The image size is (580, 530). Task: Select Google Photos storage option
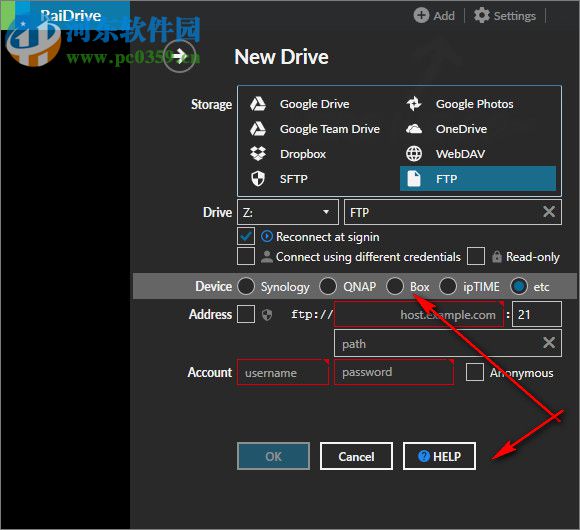tap(460, 104)
